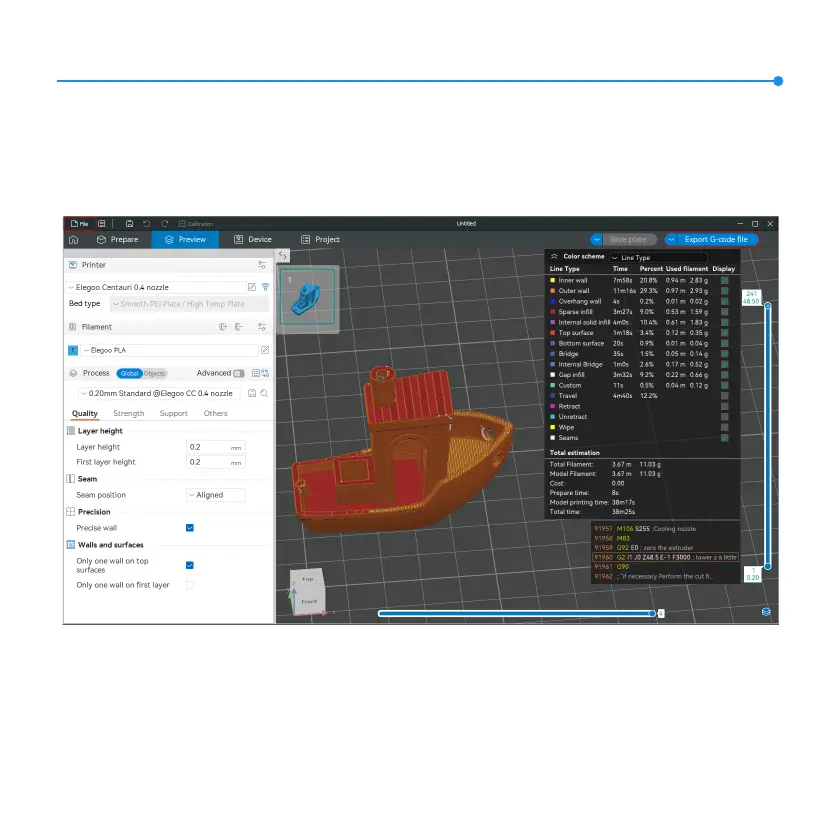The image size is (839, 839).
Task: Open the Color scheme Line Type dropdown
Action: pos(658,257)
